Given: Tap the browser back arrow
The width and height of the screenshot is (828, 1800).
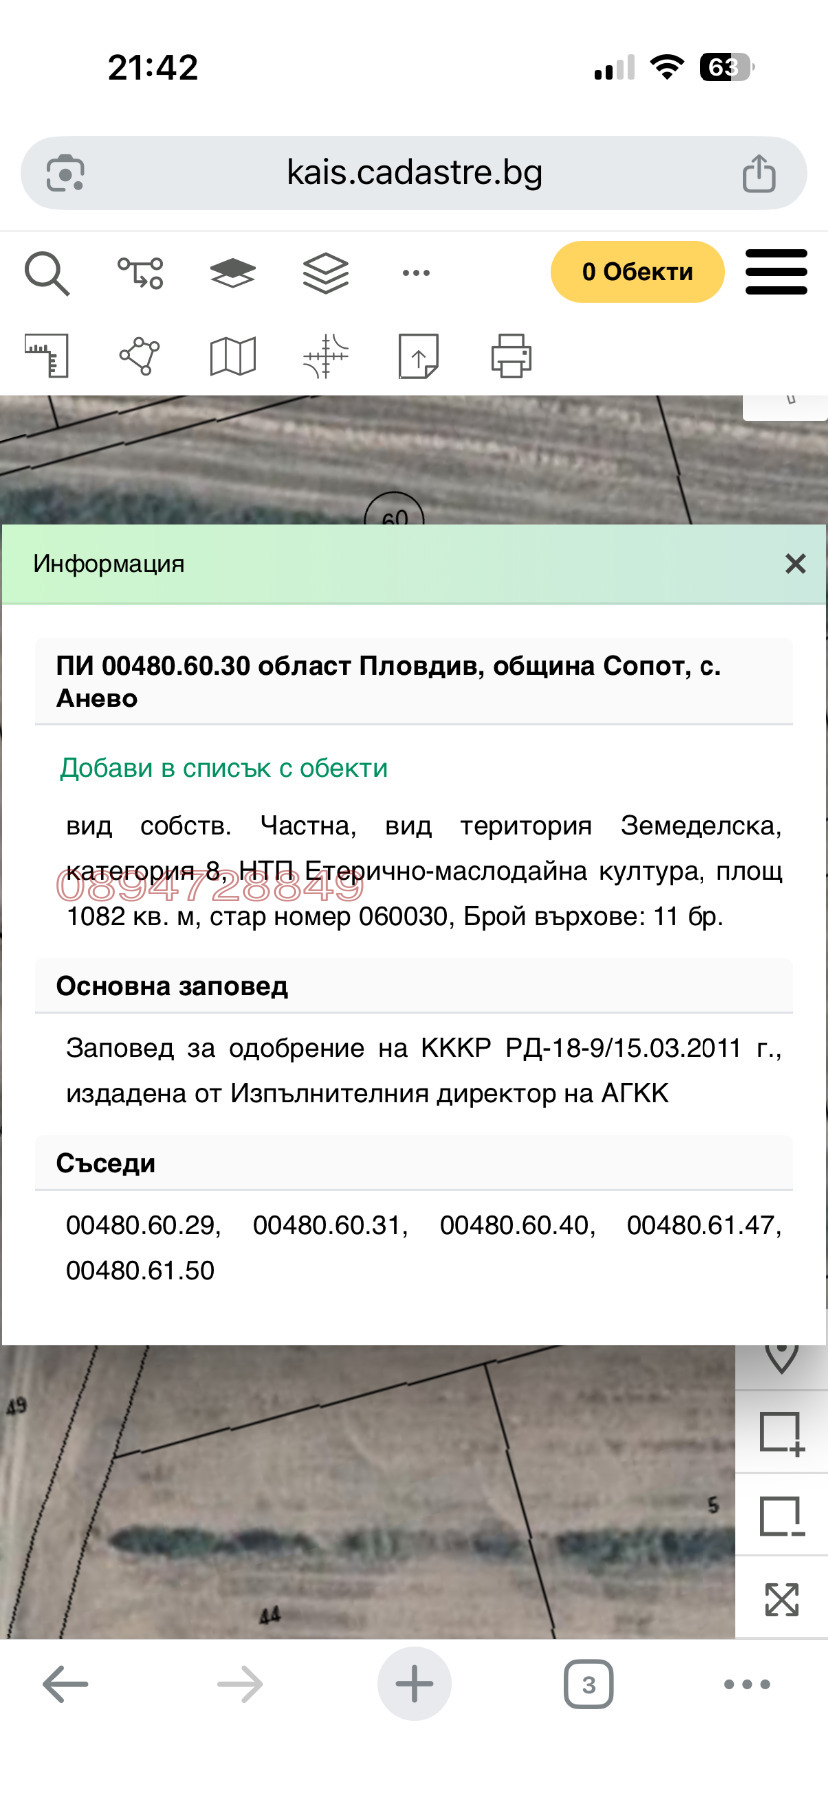Looking at the screenshot, I should (66, 1684).
